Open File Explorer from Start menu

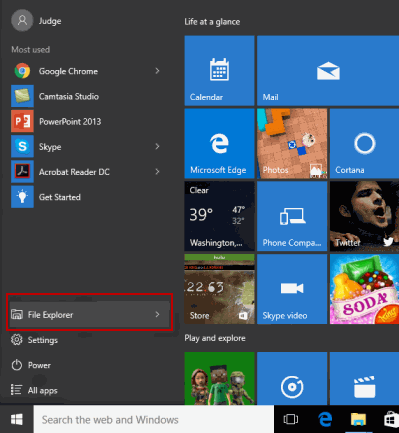pos(89,314)
